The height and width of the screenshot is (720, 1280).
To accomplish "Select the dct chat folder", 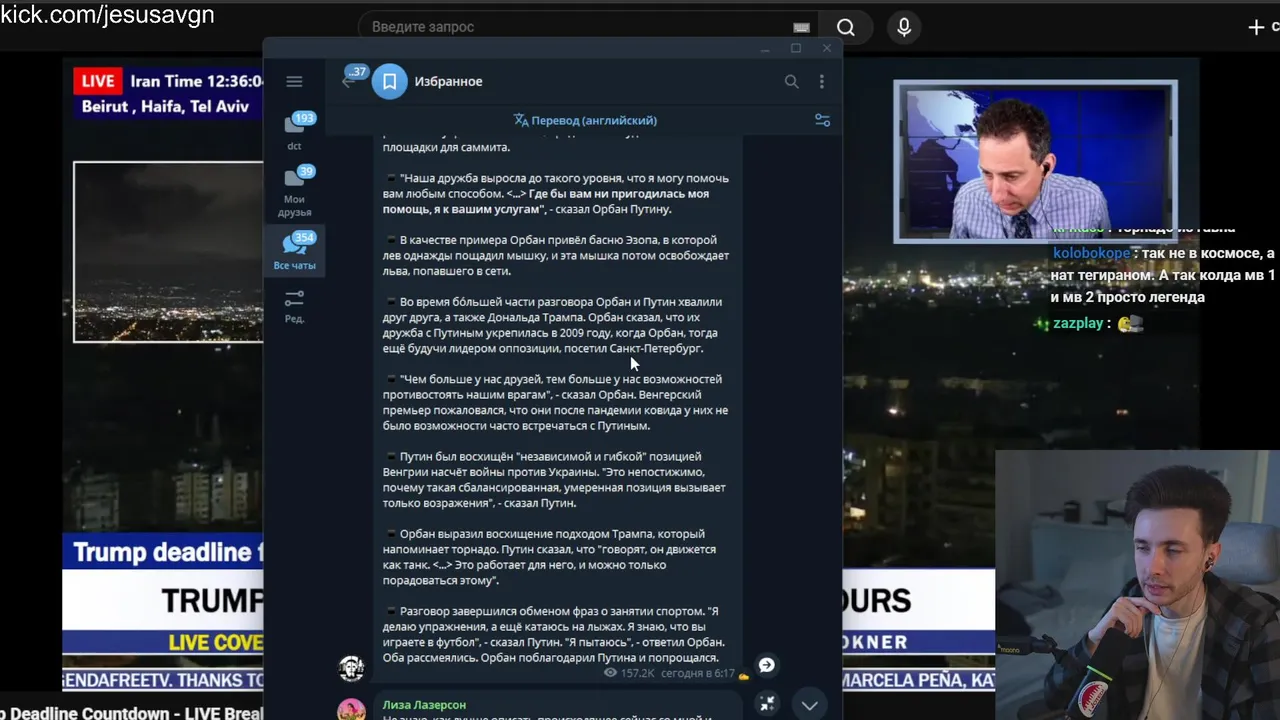I will coord(294,130).
